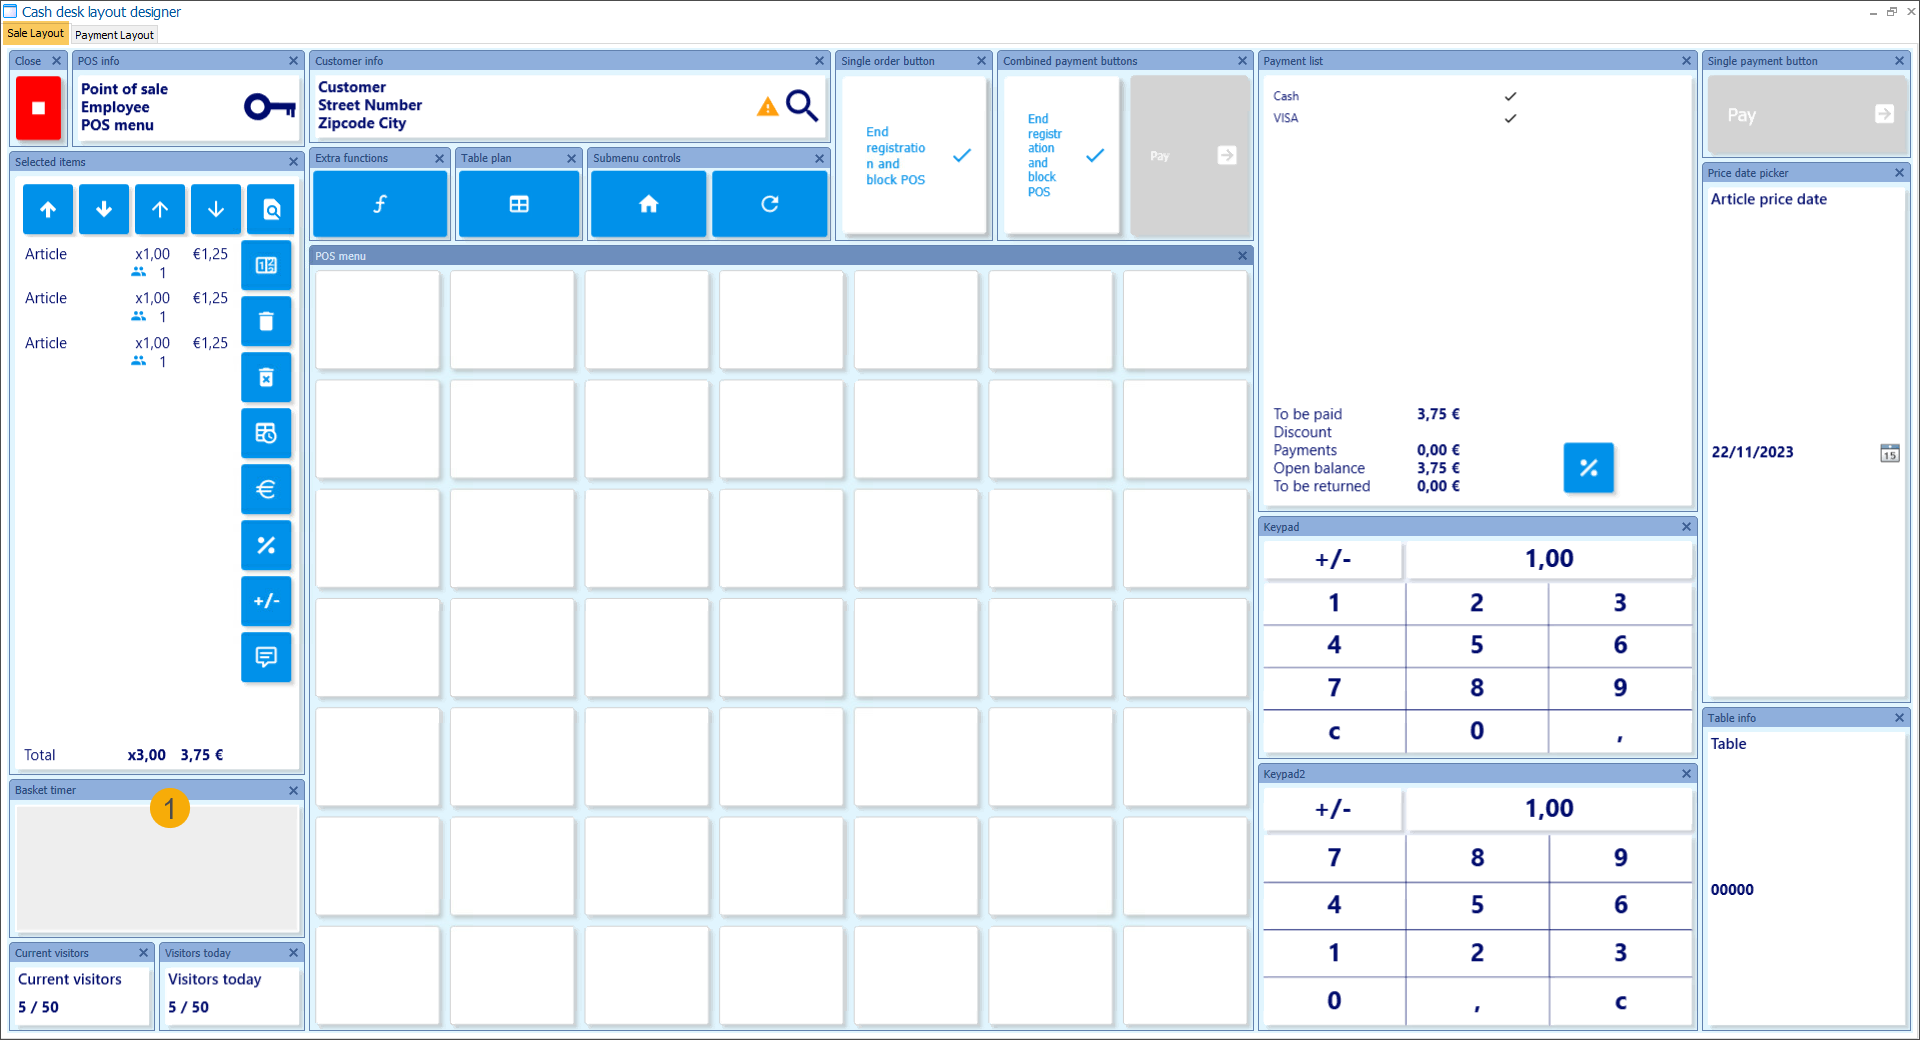Select the home icon in Submenu controls

click(648, 203)
